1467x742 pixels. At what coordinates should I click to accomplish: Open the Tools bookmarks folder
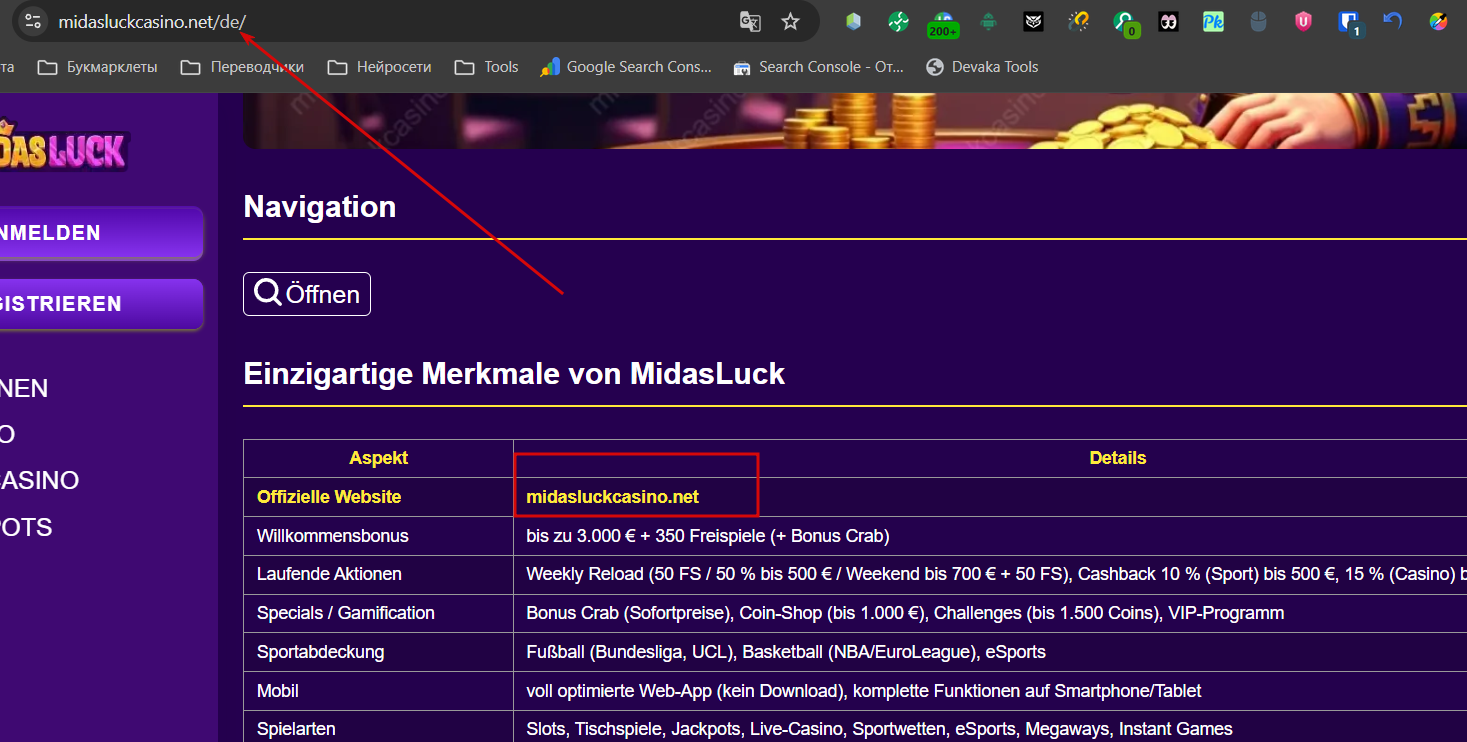[487, 67]
